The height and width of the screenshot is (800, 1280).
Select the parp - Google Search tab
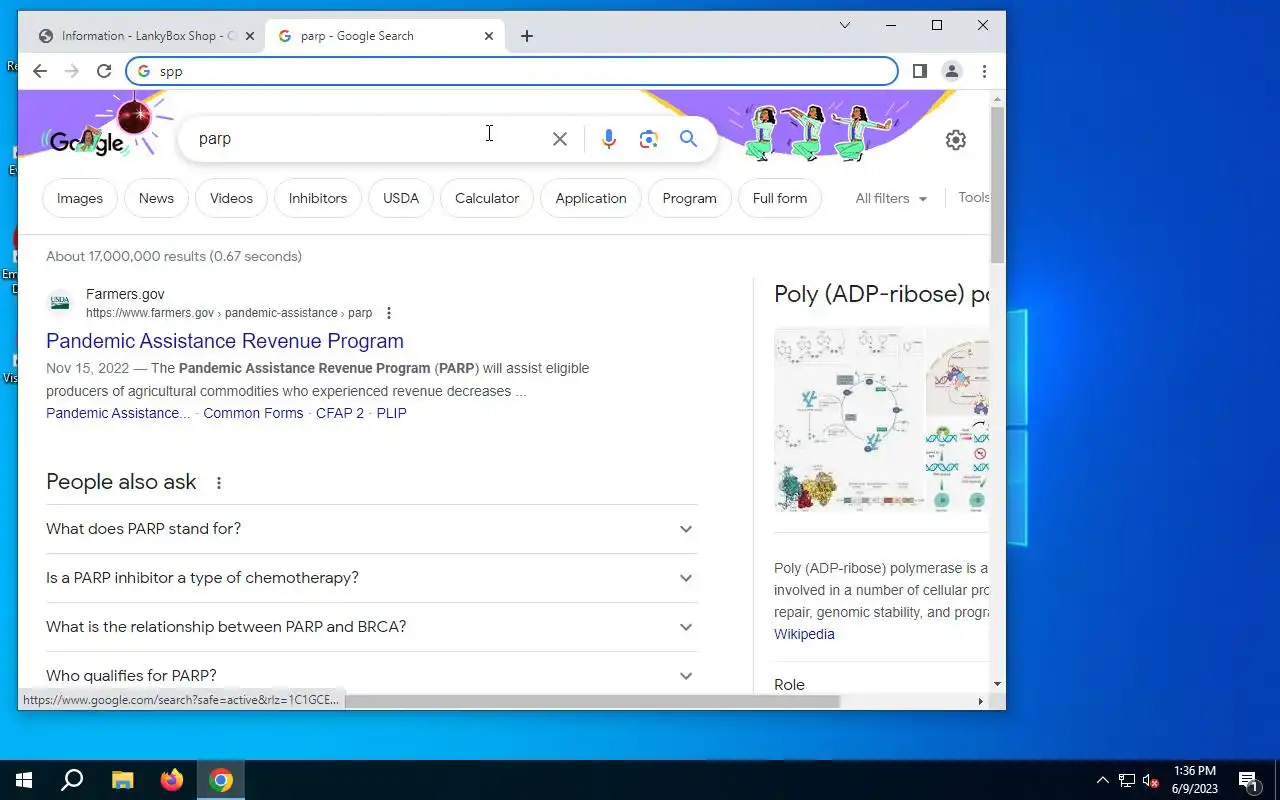[384, 36]
